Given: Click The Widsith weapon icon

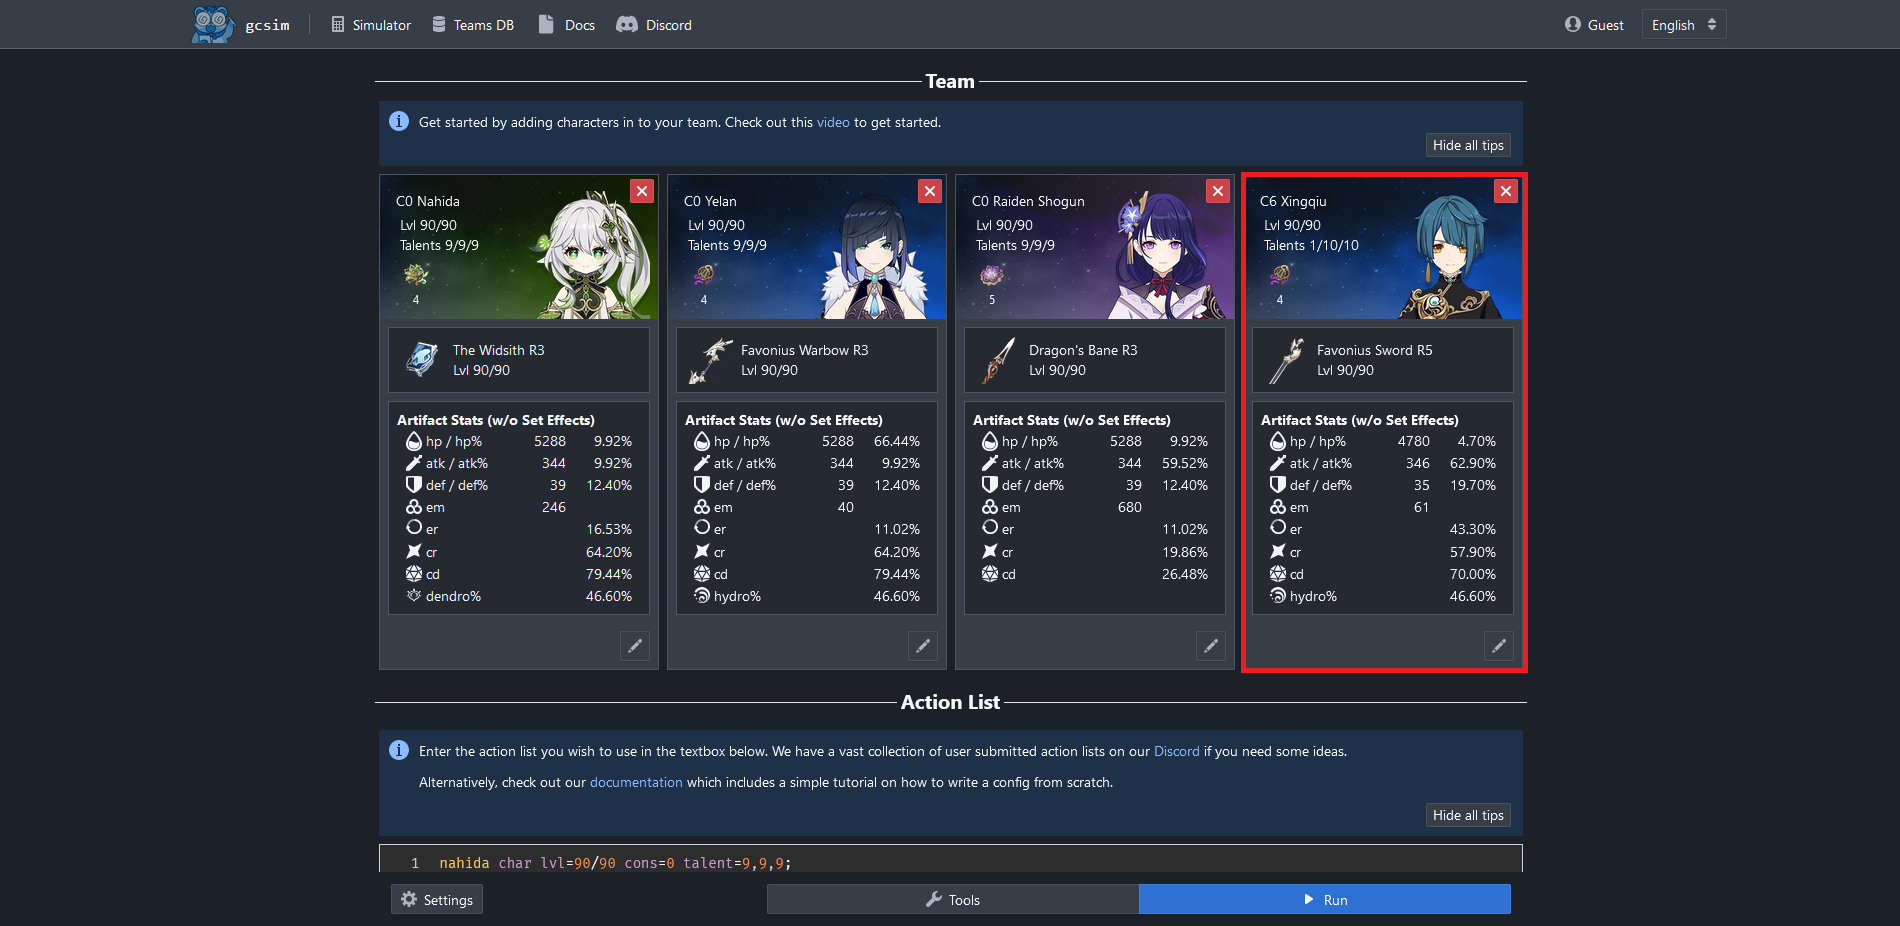Looking at the screenshot, I should tap(422, 360).
